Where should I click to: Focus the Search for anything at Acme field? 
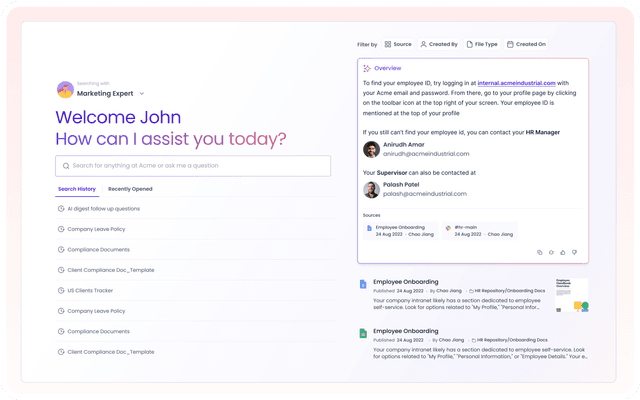[193, 166]
